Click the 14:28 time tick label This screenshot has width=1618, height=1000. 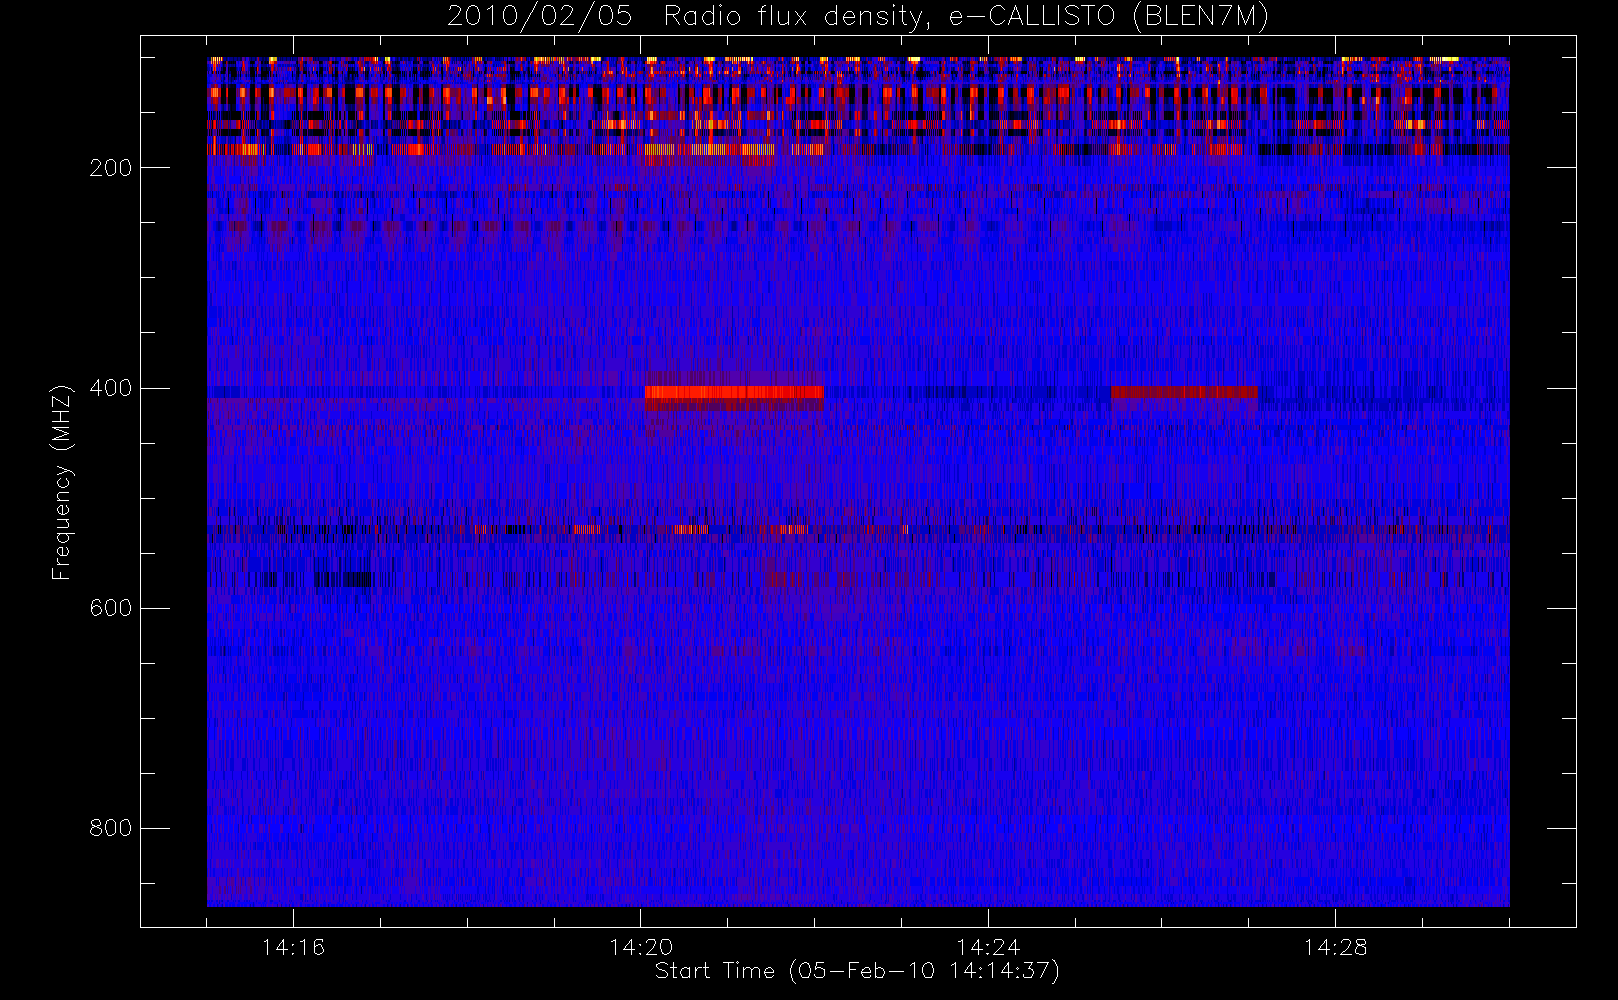[x=1335, y=947]
